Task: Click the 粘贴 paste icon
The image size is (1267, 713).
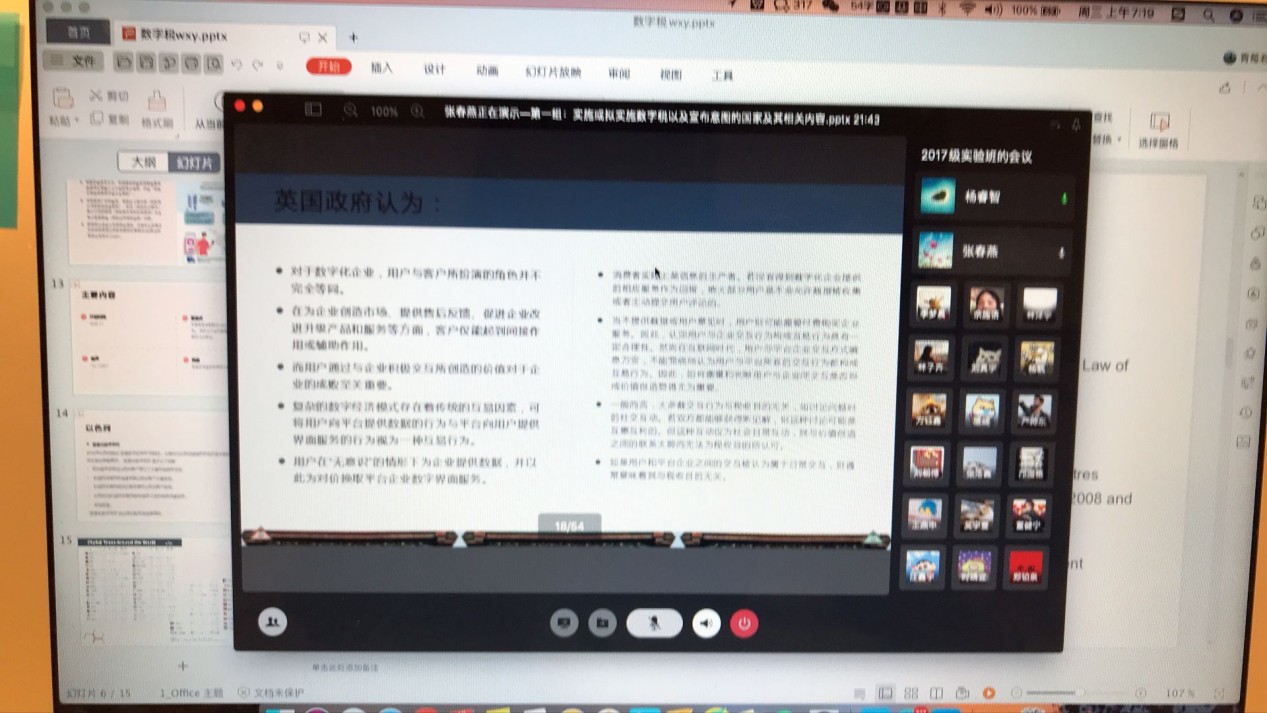Action: coord(62,99)
